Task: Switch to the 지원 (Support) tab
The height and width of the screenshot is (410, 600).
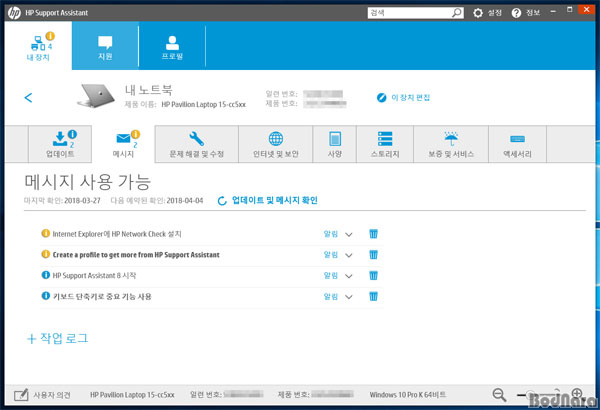Action: [x=105, y=46]
